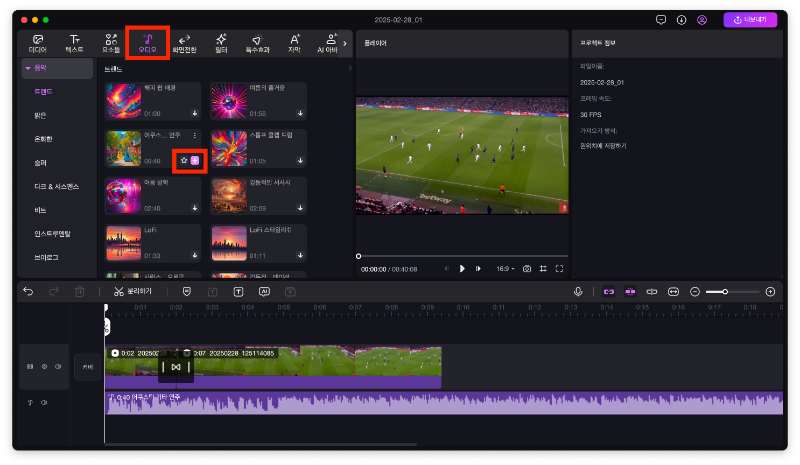Open the Filter (필터) tab
The image size is (800, 465).
(220, 43)
